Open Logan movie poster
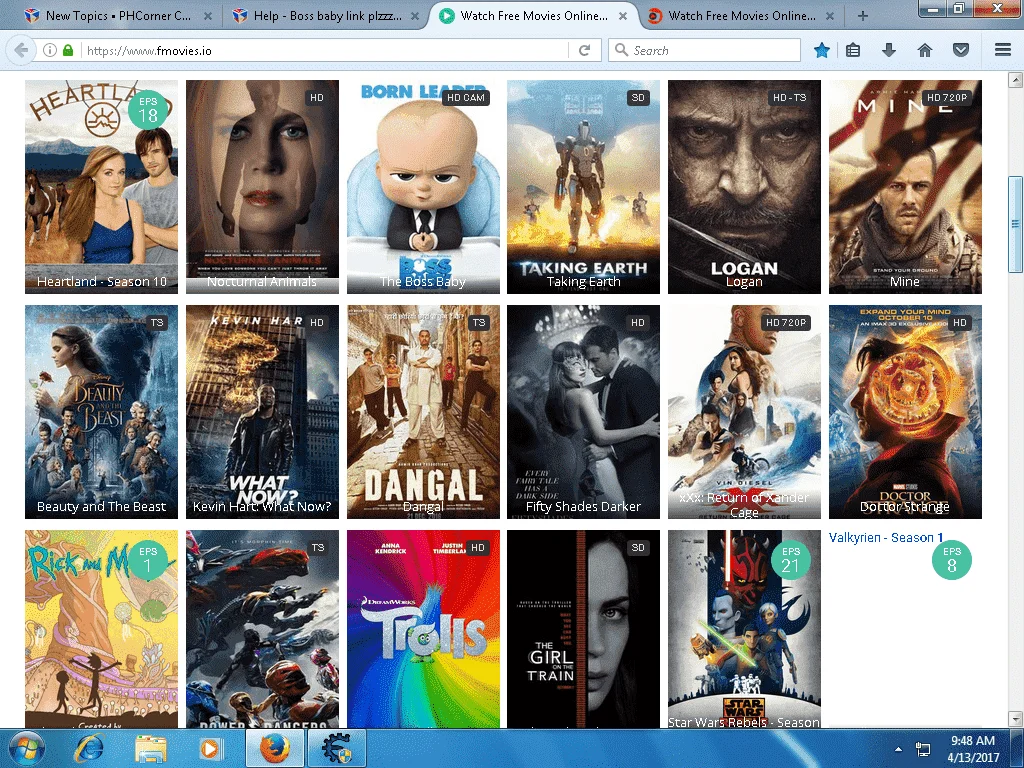This screenshot has width=1024, height=768. pyautogui.click(x=744, y=187)
